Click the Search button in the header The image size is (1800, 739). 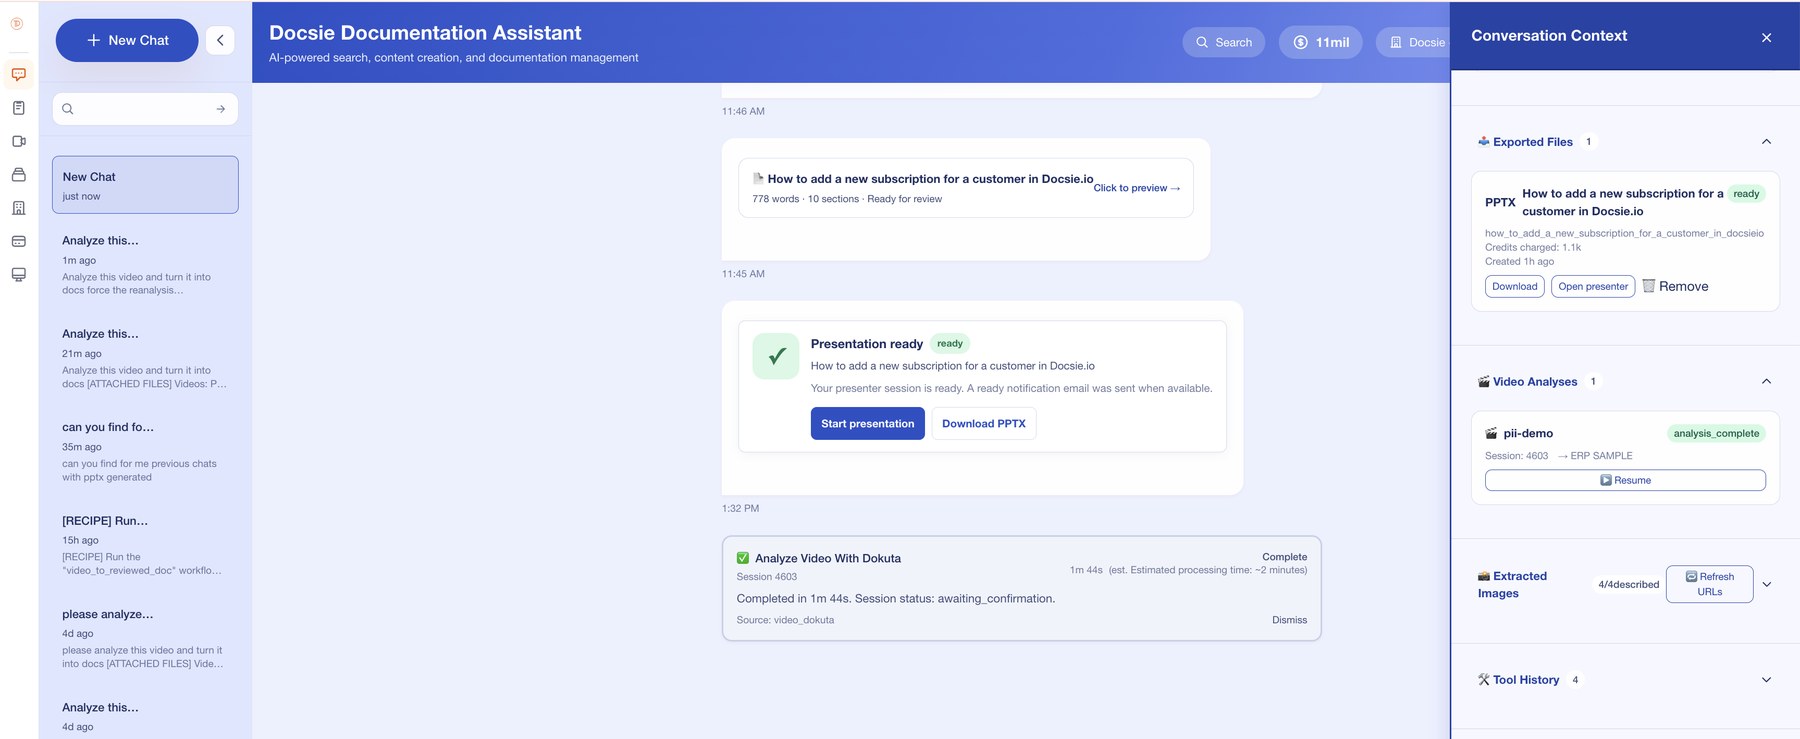click(x=1224, y=42)
